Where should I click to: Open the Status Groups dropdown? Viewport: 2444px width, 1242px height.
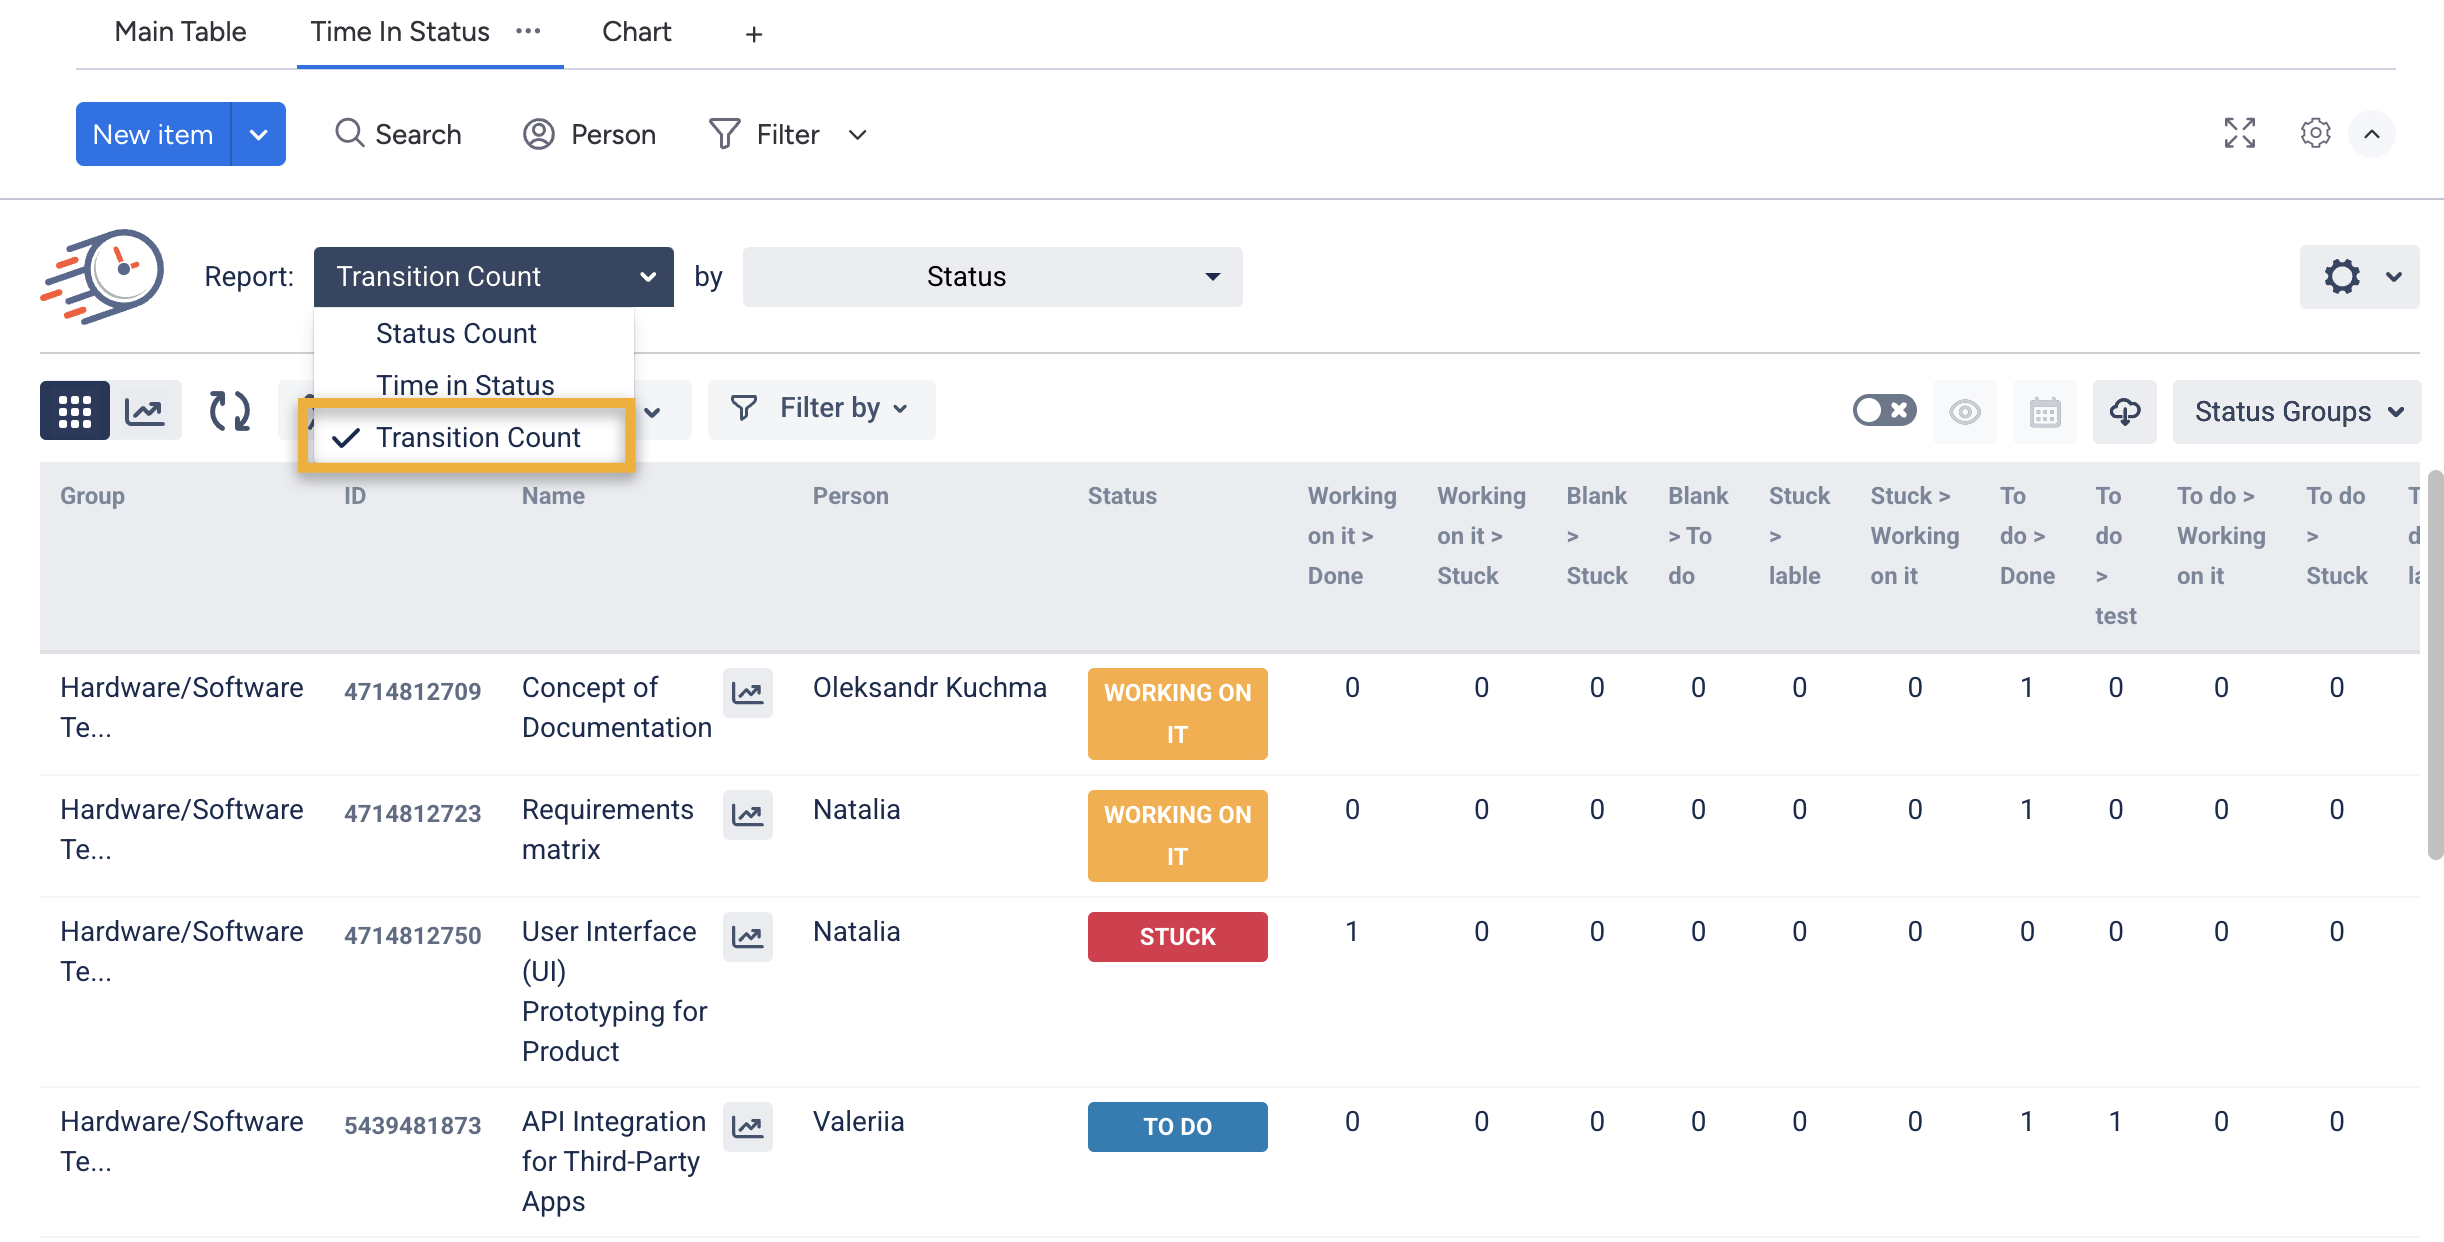(2296, 411)
